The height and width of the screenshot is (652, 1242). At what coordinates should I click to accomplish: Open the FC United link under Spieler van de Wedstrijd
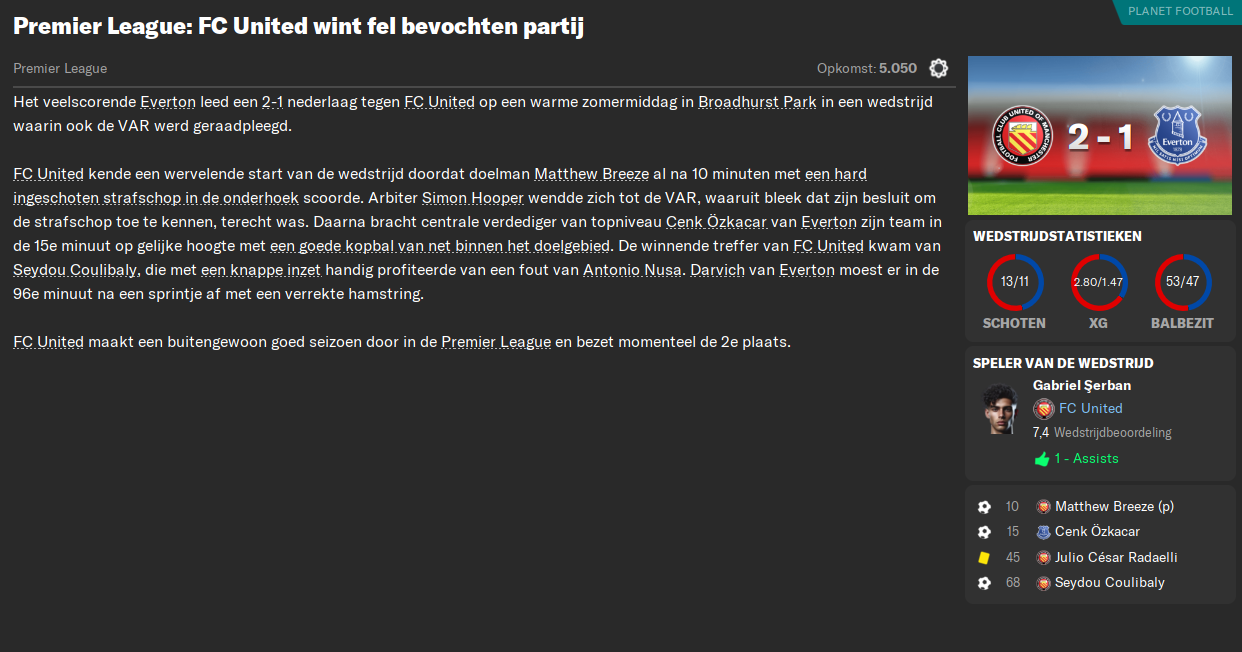click(1090, 408)
